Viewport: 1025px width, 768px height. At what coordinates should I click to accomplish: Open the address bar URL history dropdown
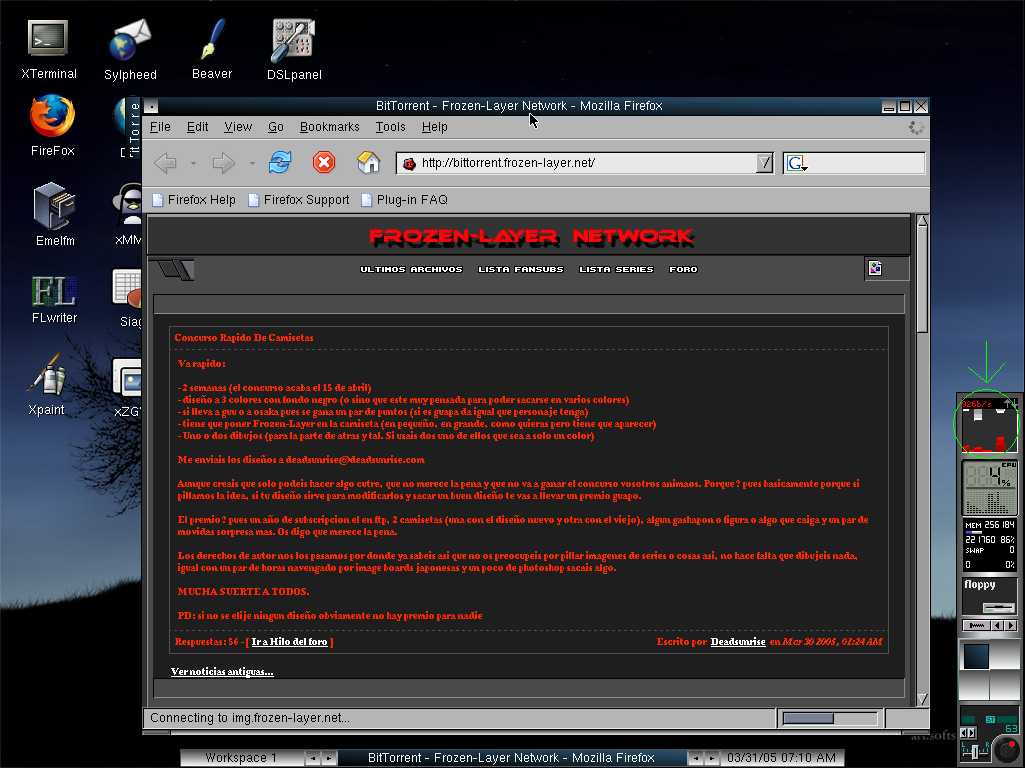764,163
